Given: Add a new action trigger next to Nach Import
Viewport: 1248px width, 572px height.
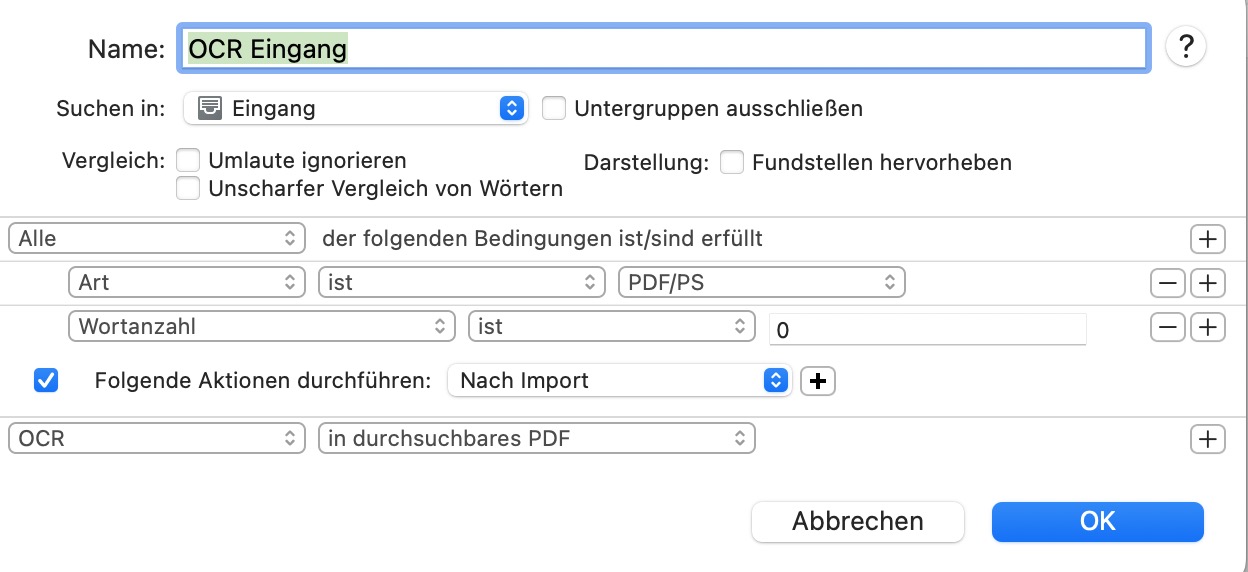Looking at the screenshot, I should pos(818,380).
